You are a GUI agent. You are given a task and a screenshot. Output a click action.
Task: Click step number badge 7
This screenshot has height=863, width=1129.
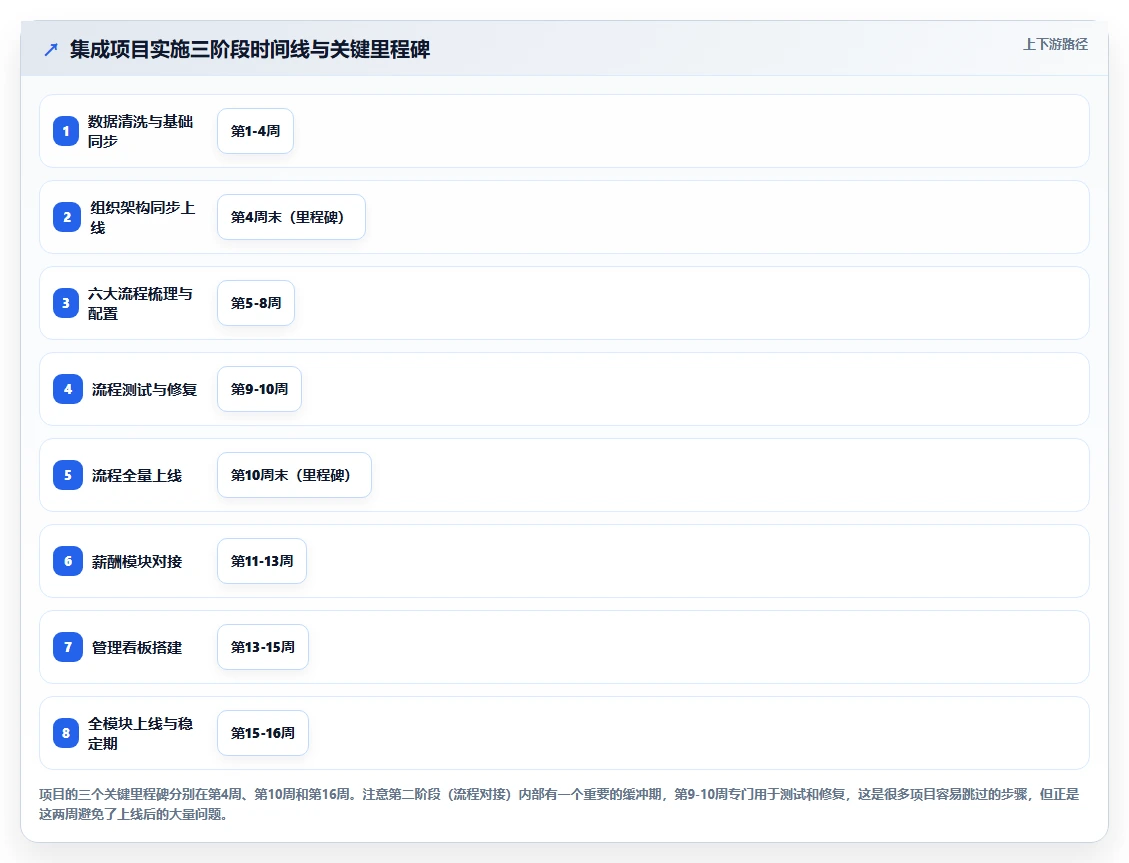(68, 647)
